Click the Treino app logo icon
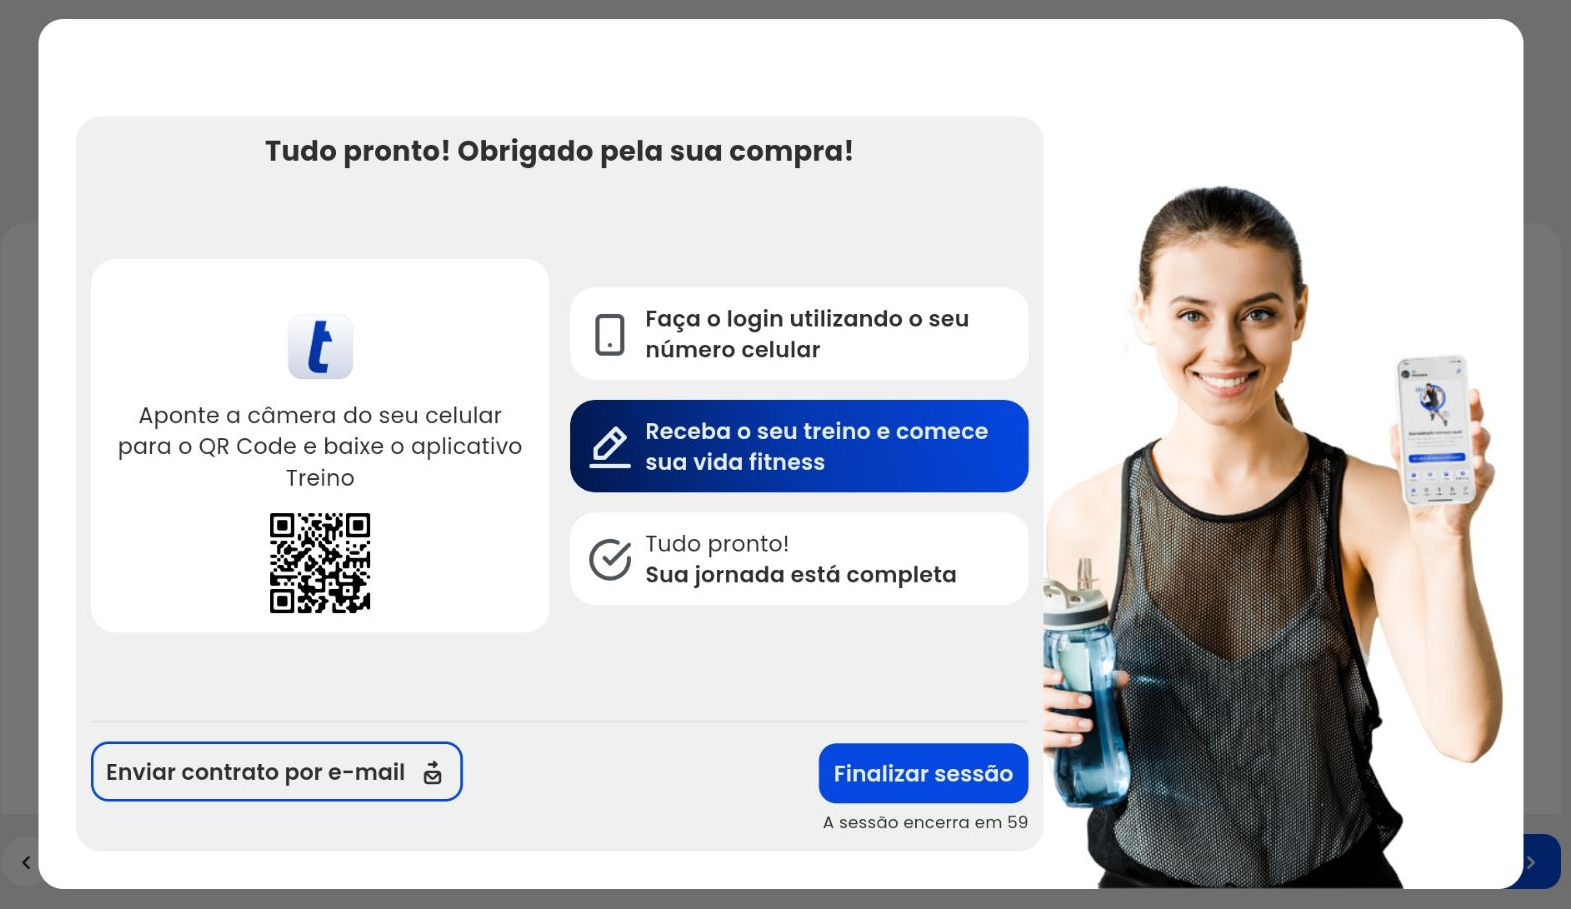The height and width of the screenshot is (909, 1571). [320, 347]
